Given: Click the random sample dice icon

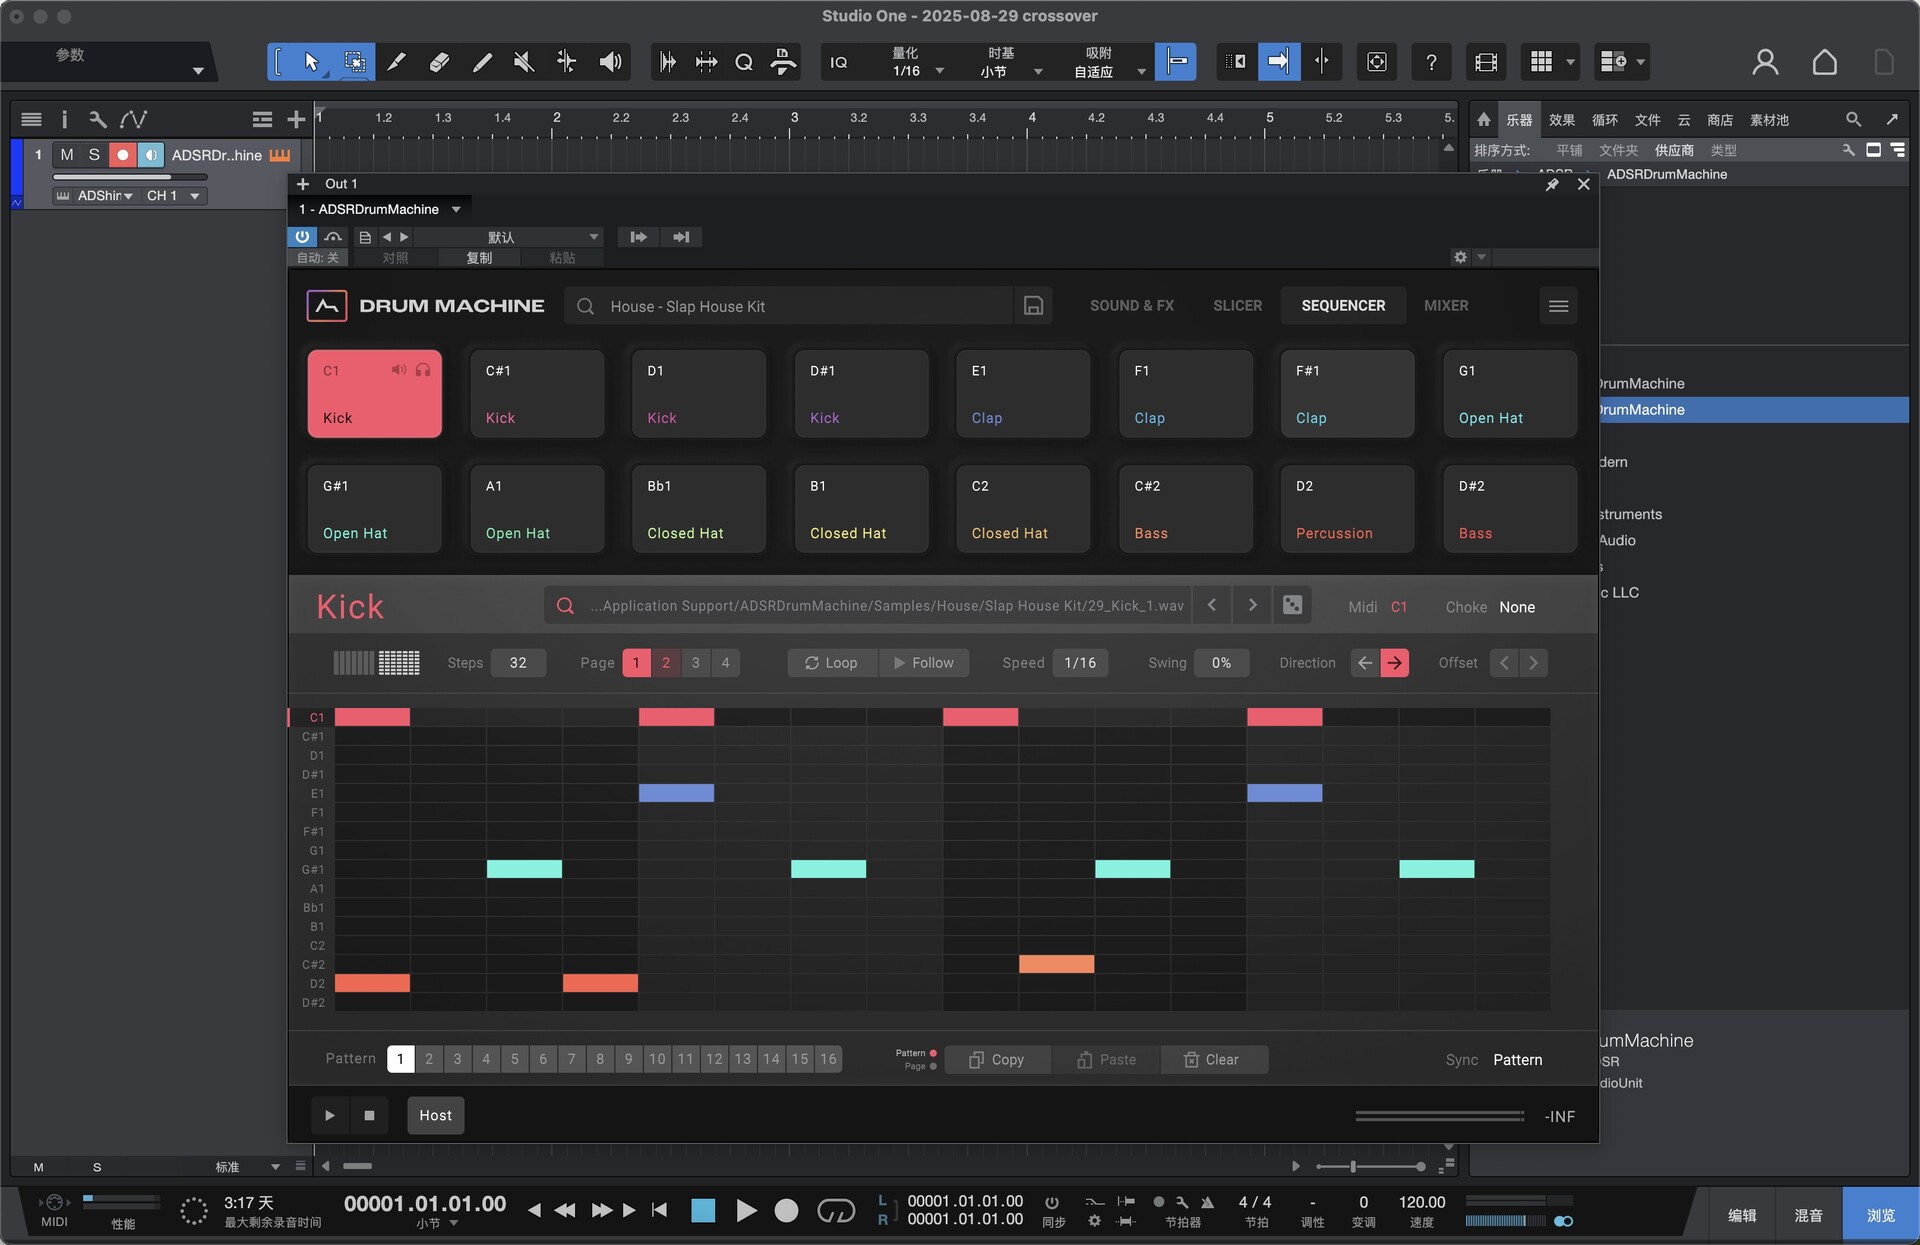Looking at the screenshot, I should (1292, 605).
